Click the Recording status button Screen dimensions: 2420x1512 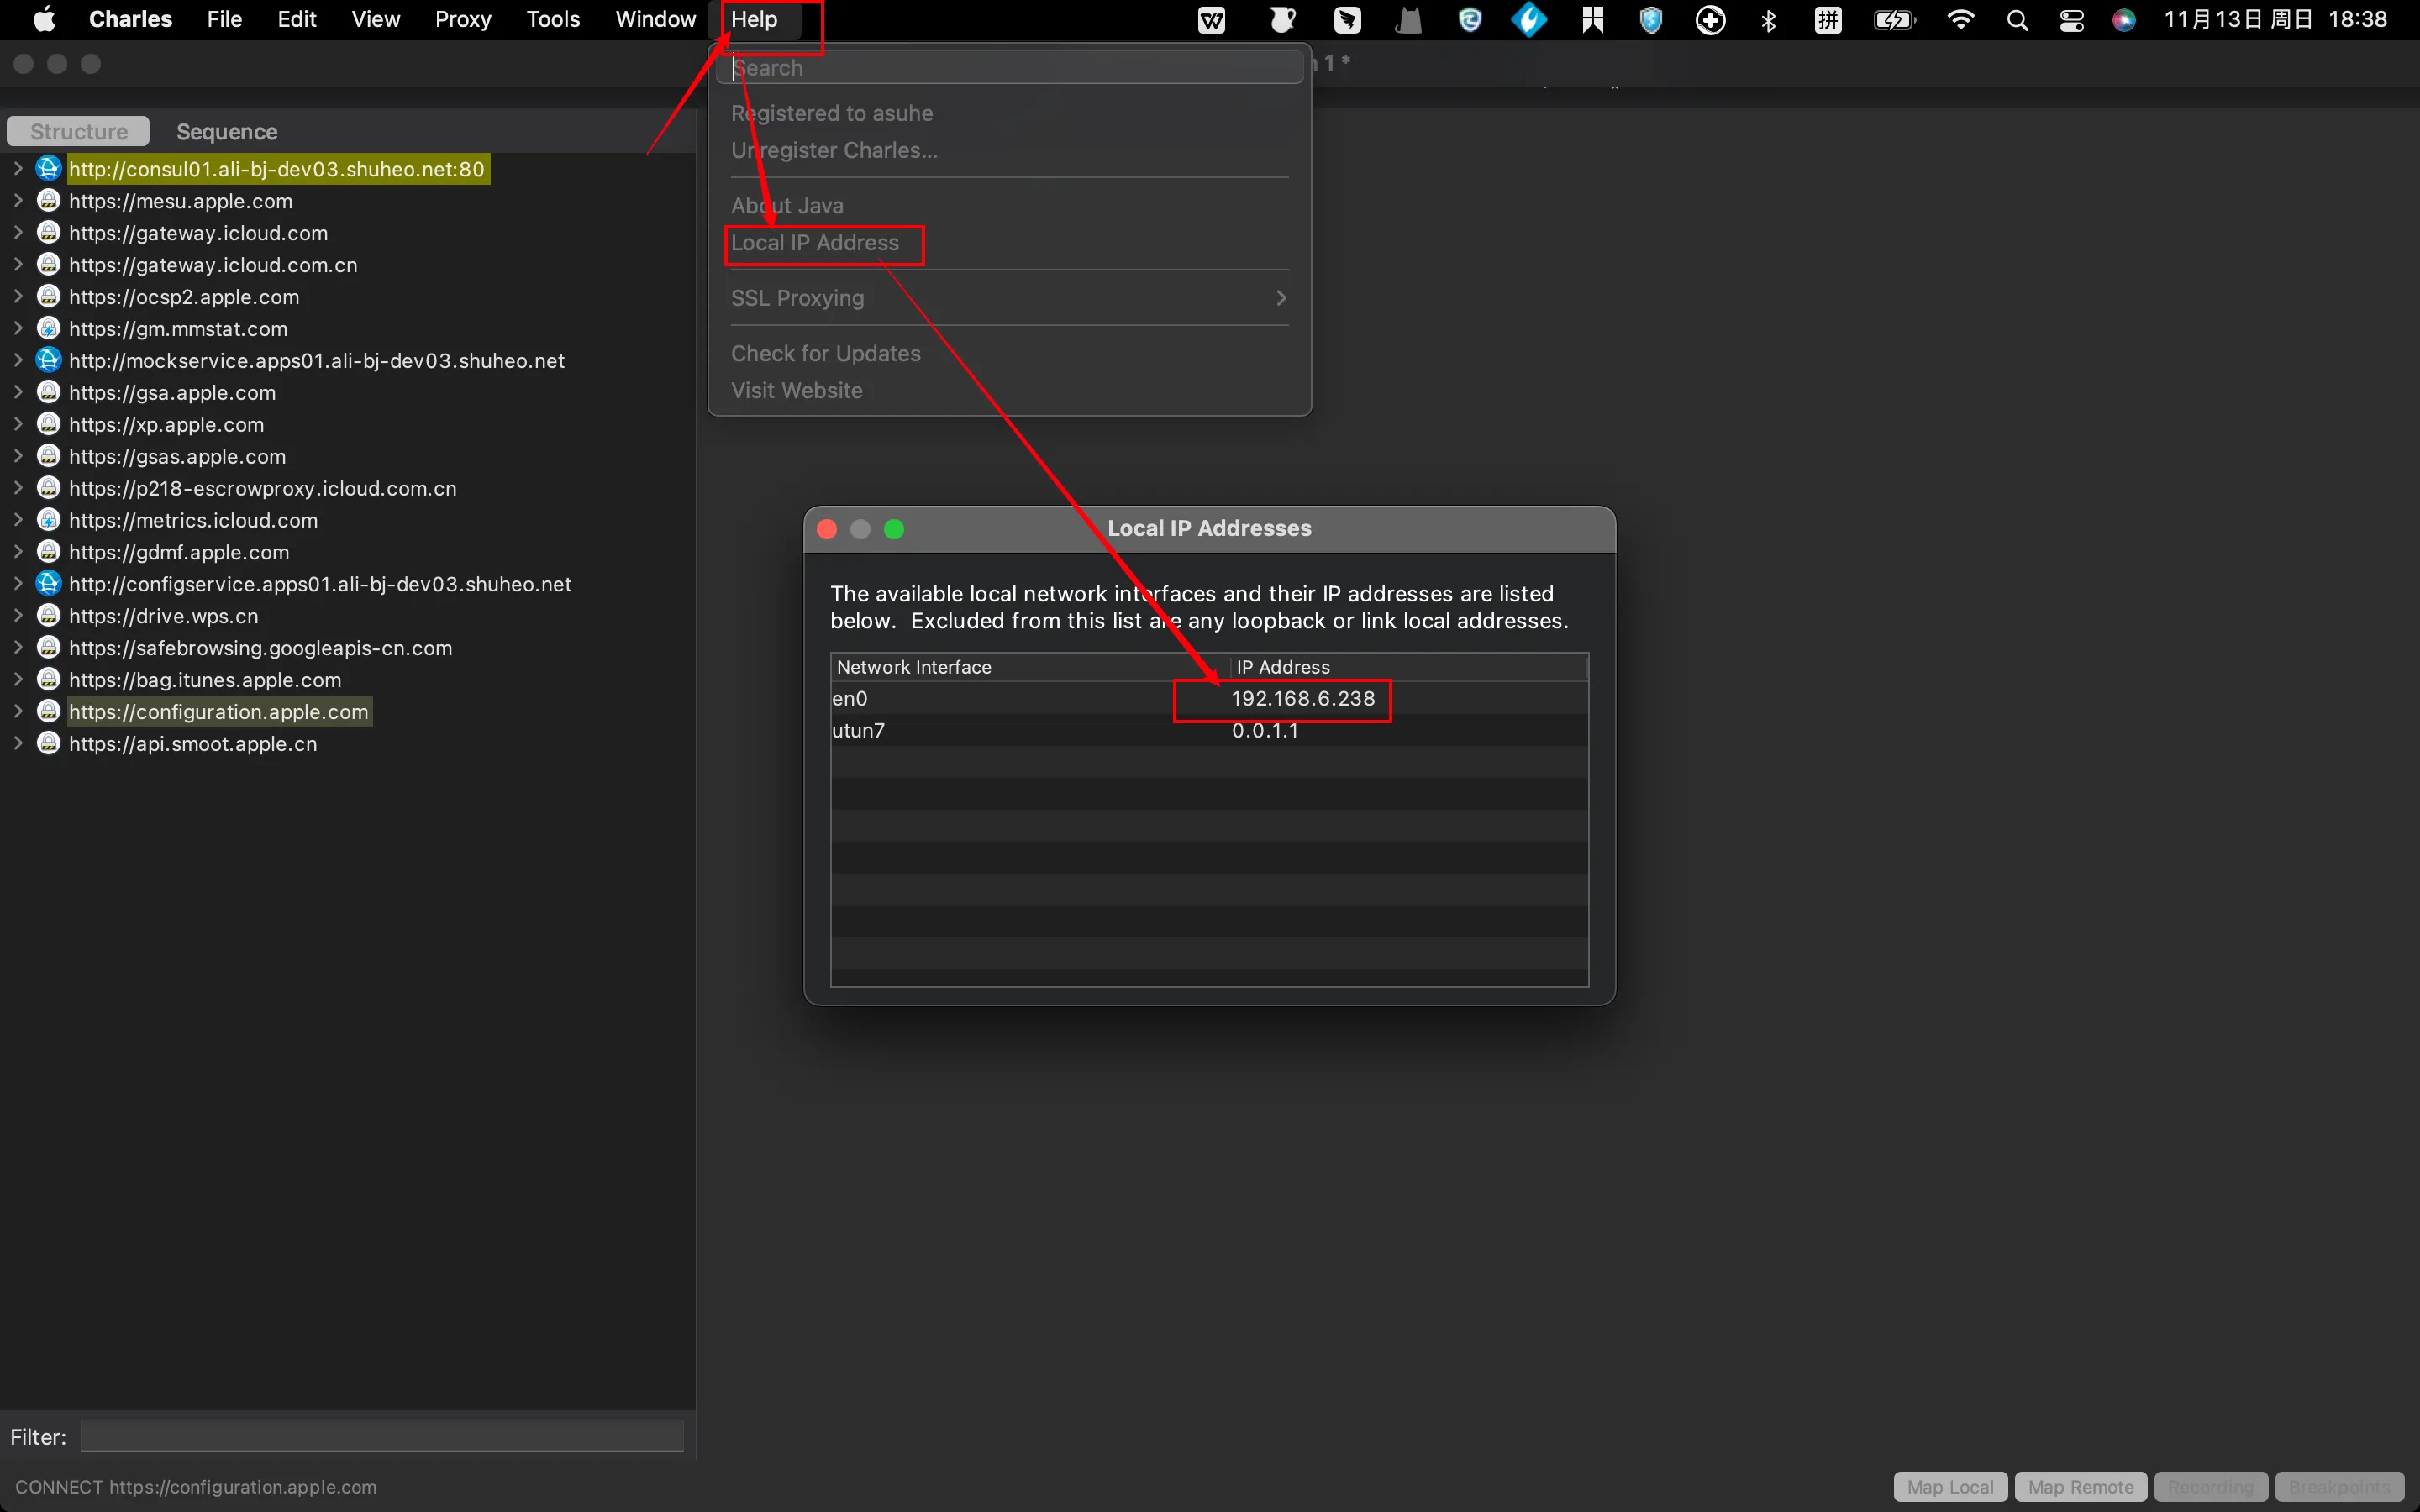pyautogui.click(x=2210, y=1486)
